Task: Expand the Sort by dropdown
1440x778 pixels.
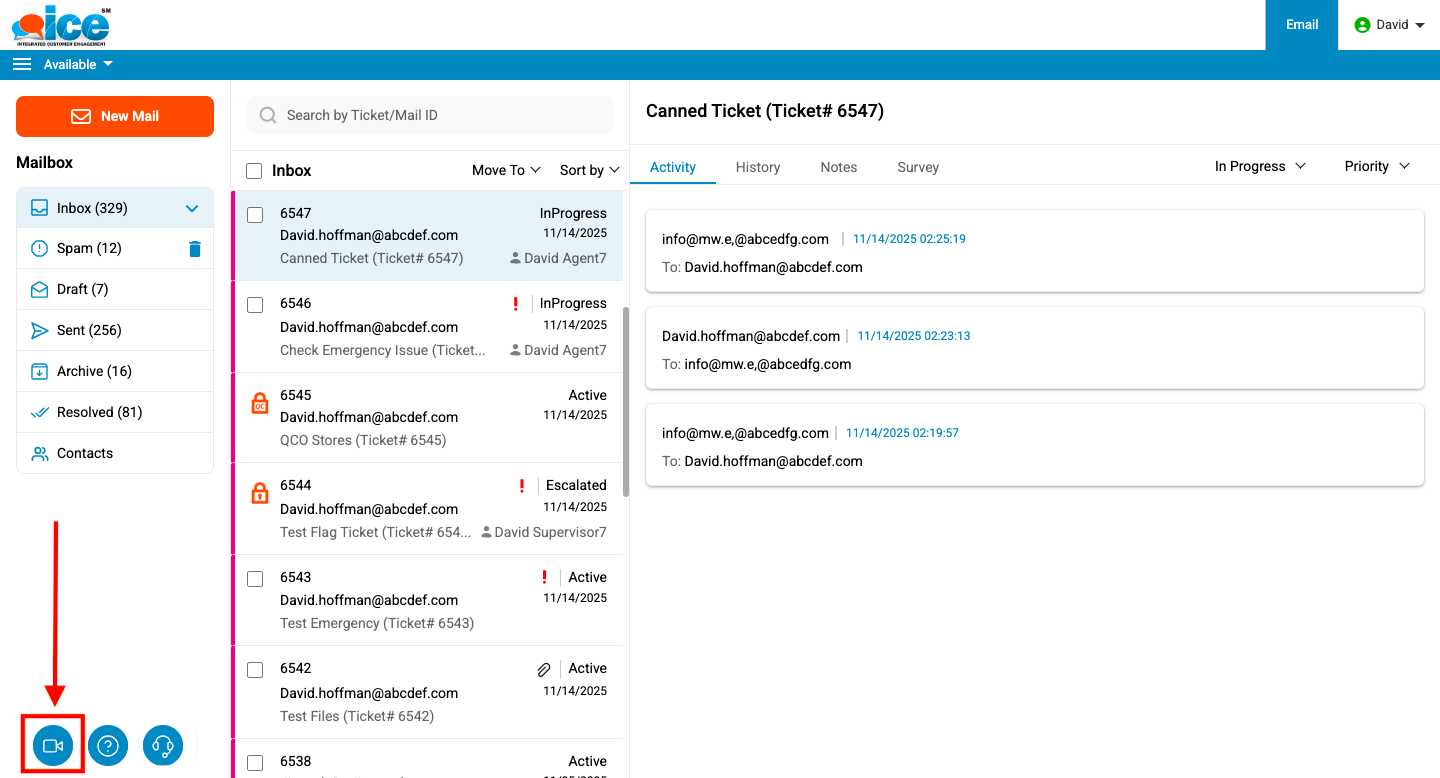Action: pos(589,170)
